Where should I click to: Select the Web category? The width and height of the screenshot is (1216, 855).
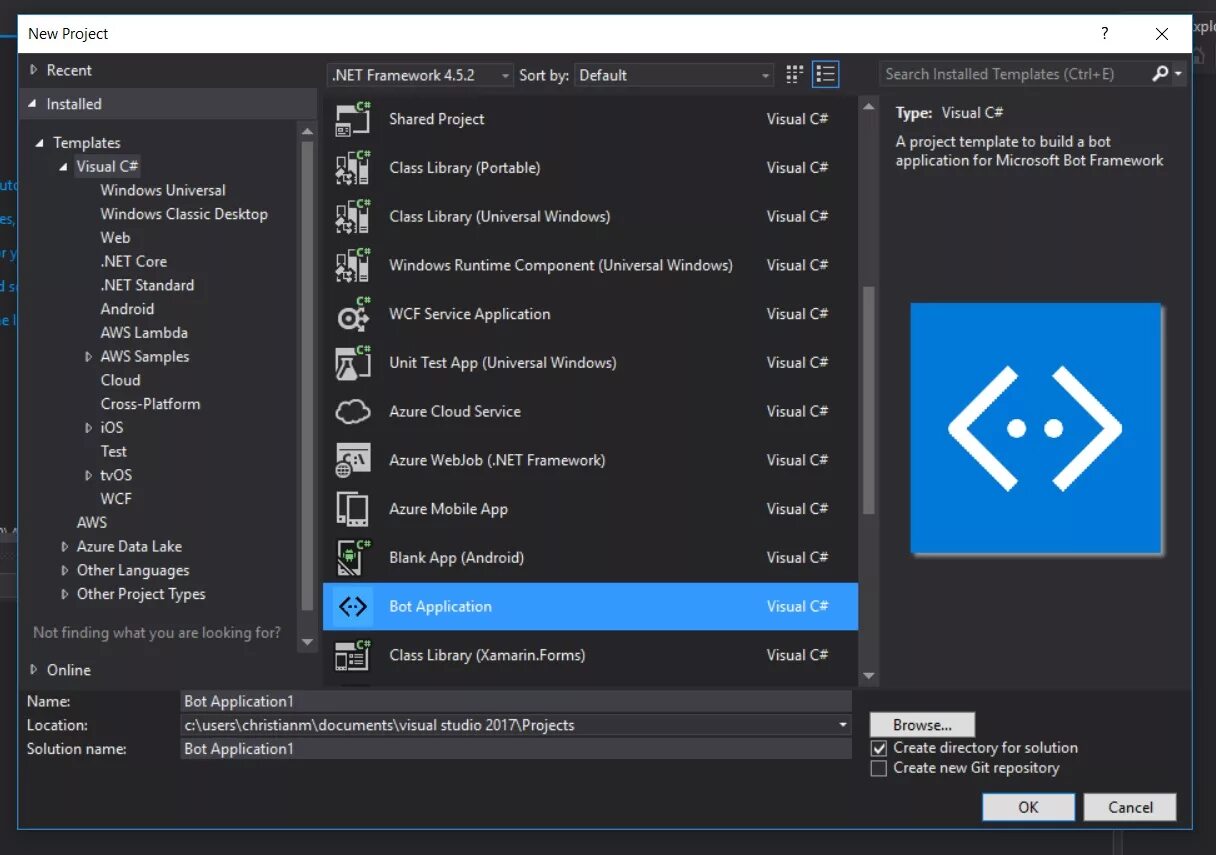pos(115,238)
